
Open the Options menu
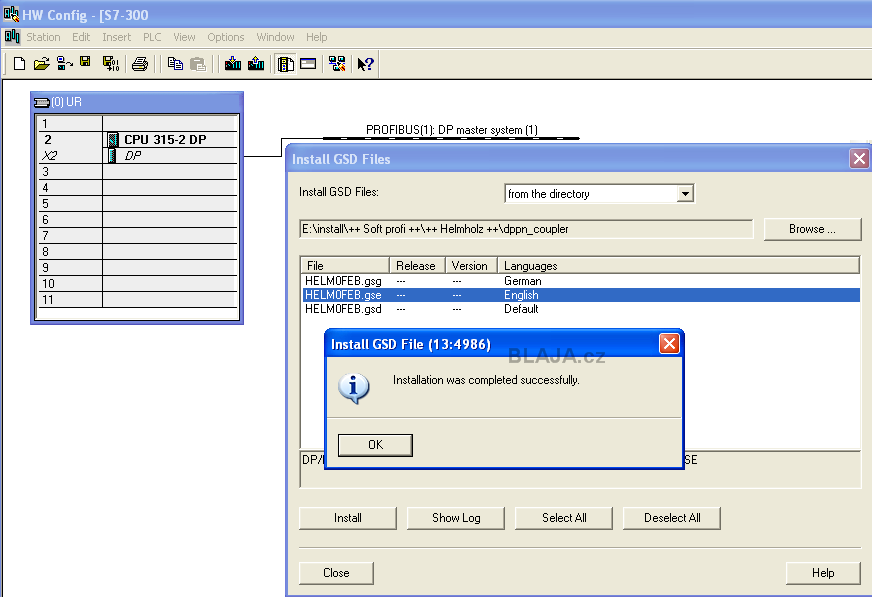[x=226, y=37]
